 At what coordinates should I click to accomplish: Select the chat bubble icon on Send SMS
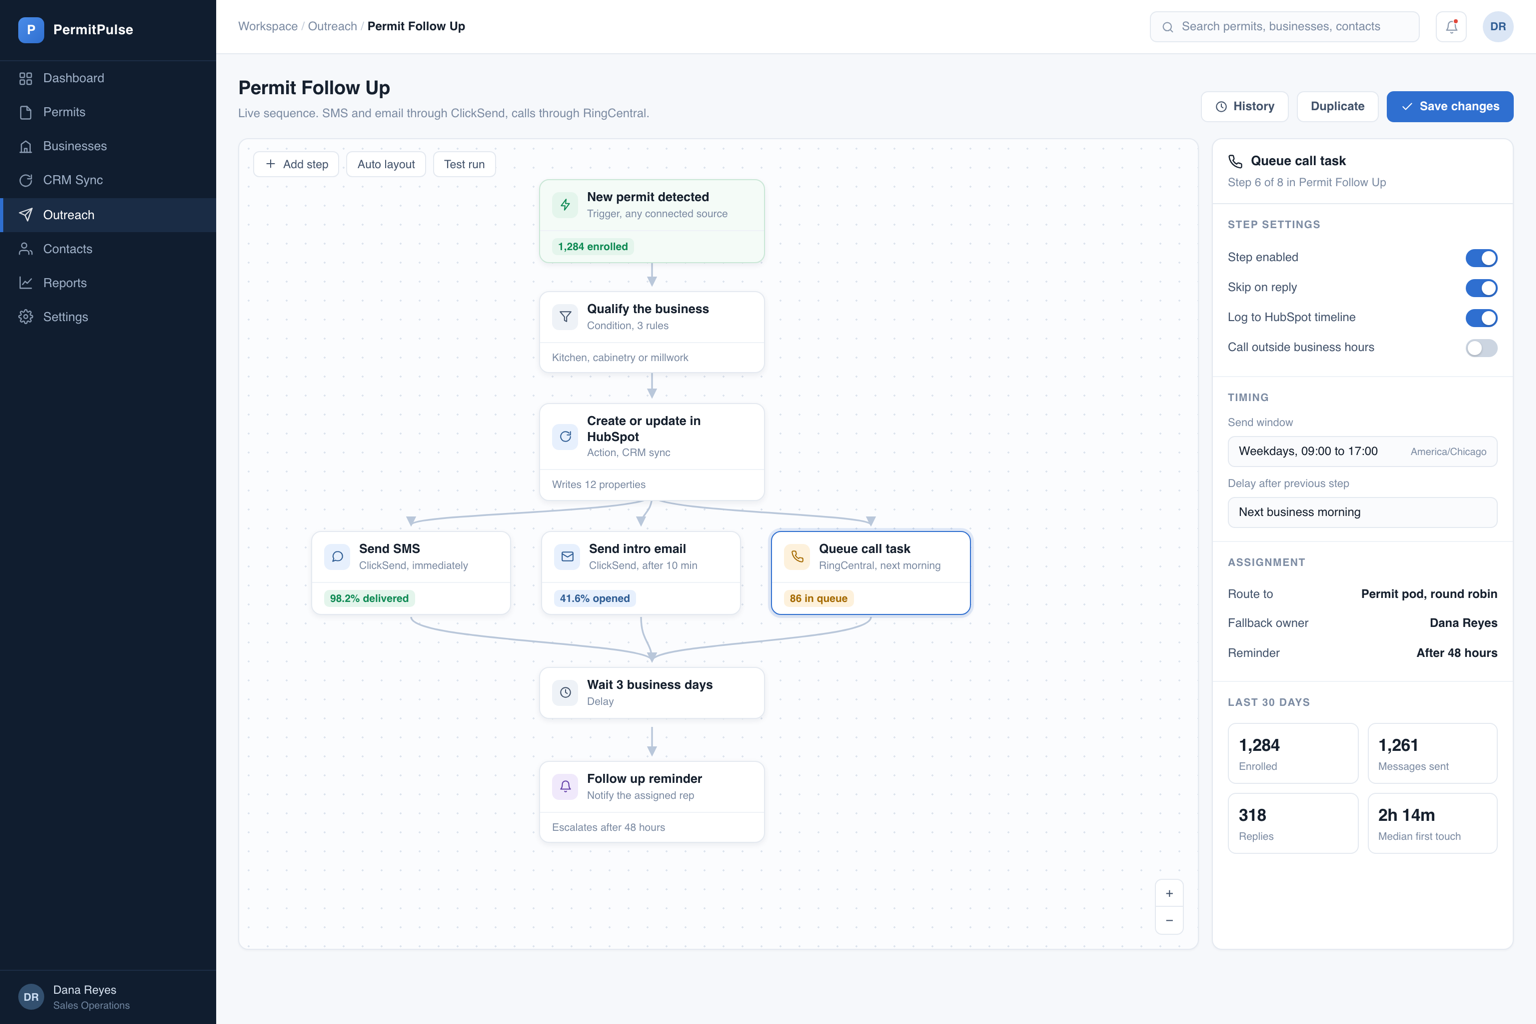tap(337, 557)
